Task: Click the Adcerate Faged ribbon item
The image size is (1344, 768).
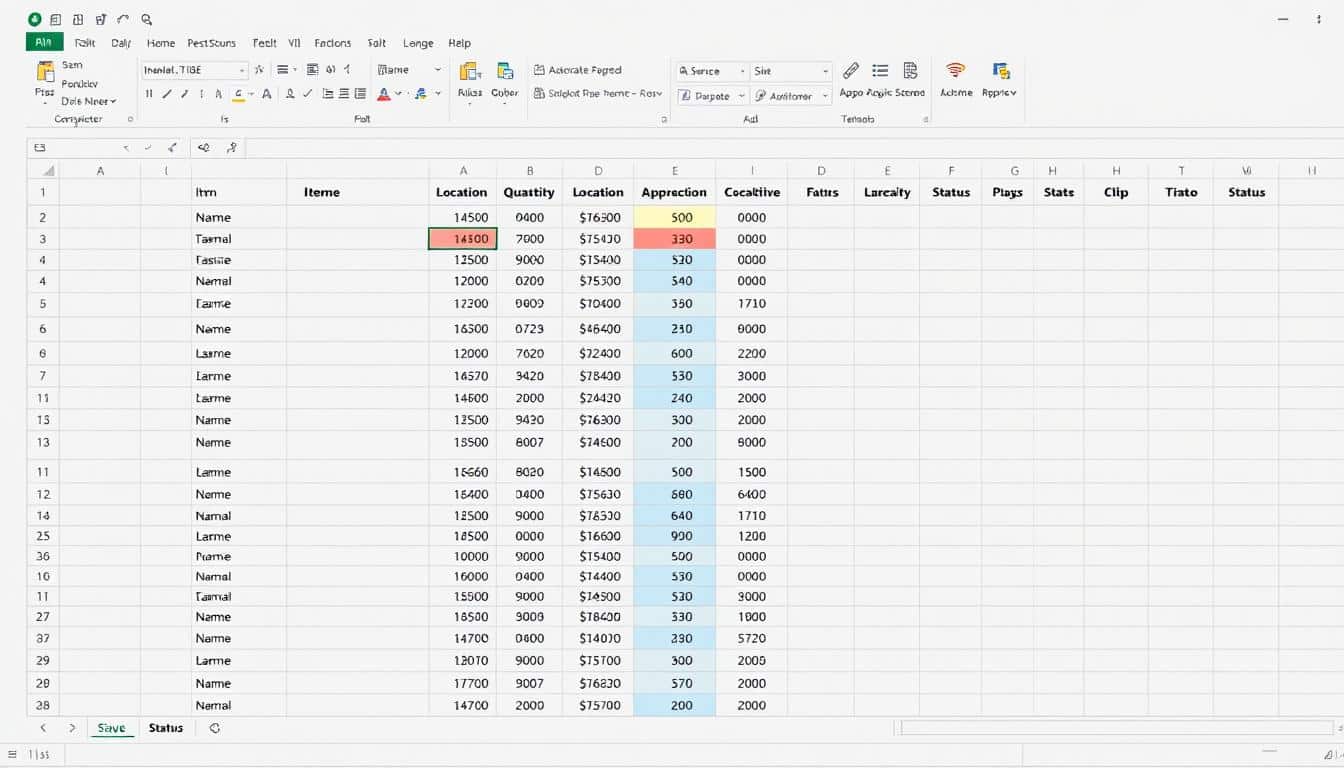Action: pos(578,70)
